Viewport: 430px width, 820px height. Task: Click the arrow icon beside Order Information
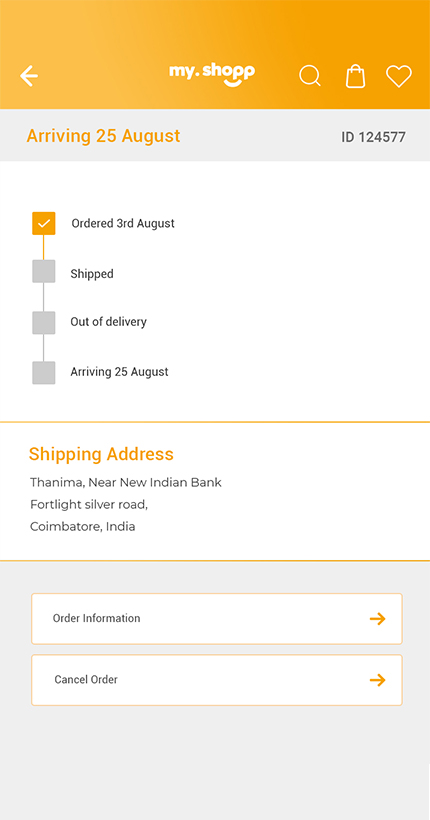coord(377,619)
